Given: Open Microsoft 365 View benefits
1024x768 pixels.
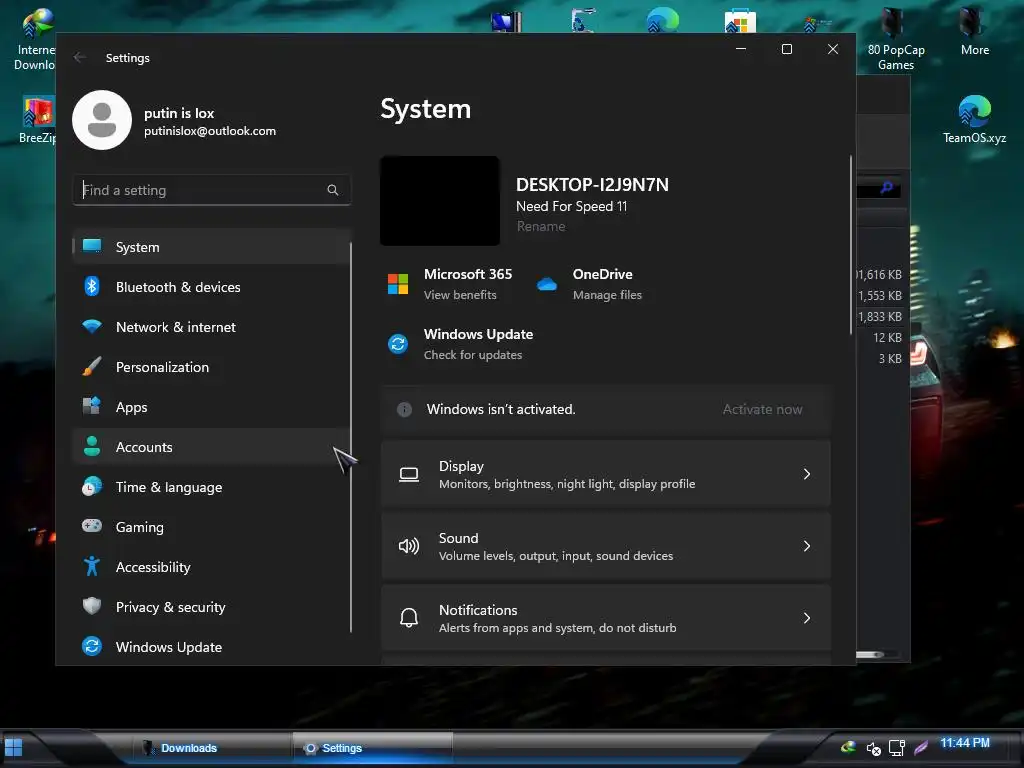Looking at the screenshot, I should 460,295.
